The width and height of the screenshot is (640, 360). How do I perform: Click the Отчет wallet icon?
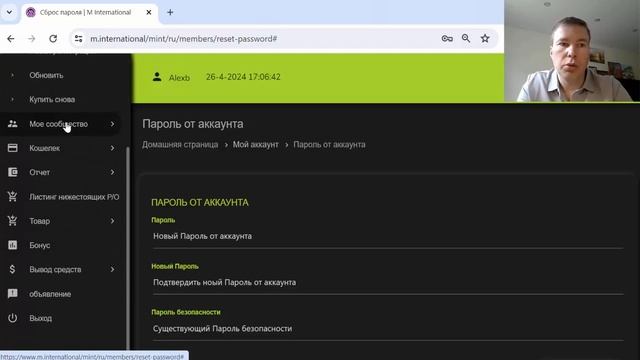[13, 172]
